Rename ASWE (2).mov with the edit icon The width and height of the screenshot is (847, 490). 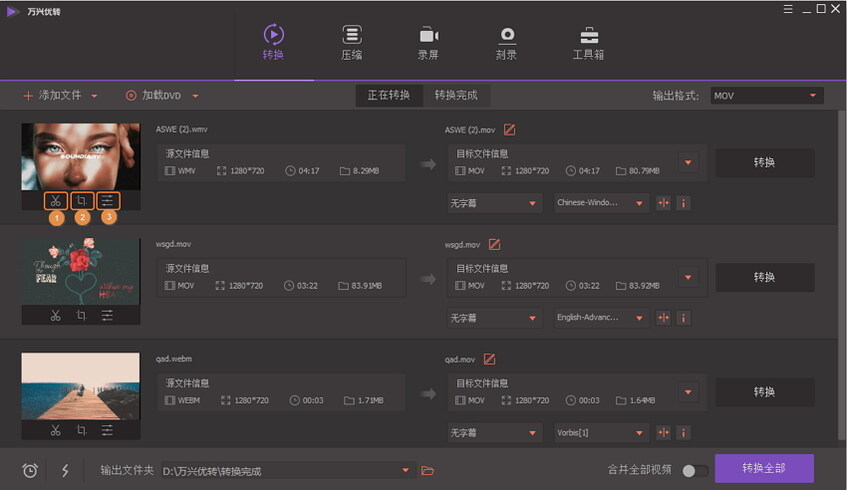pos(509,130)
